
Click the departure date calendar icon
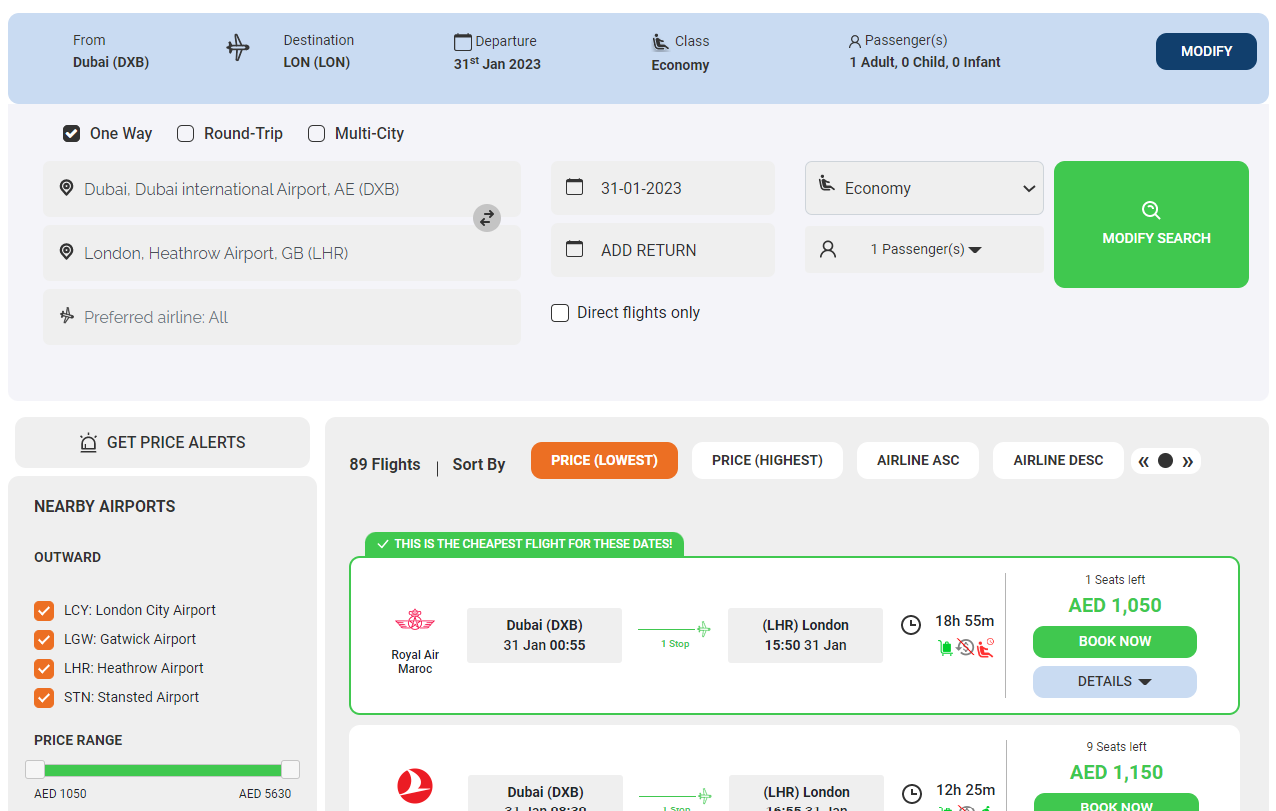[575, 188]
